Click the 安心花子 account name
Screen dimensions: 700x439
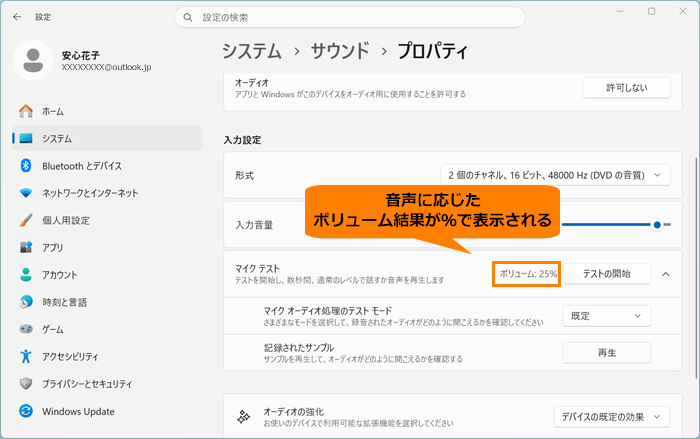point(81,55)
